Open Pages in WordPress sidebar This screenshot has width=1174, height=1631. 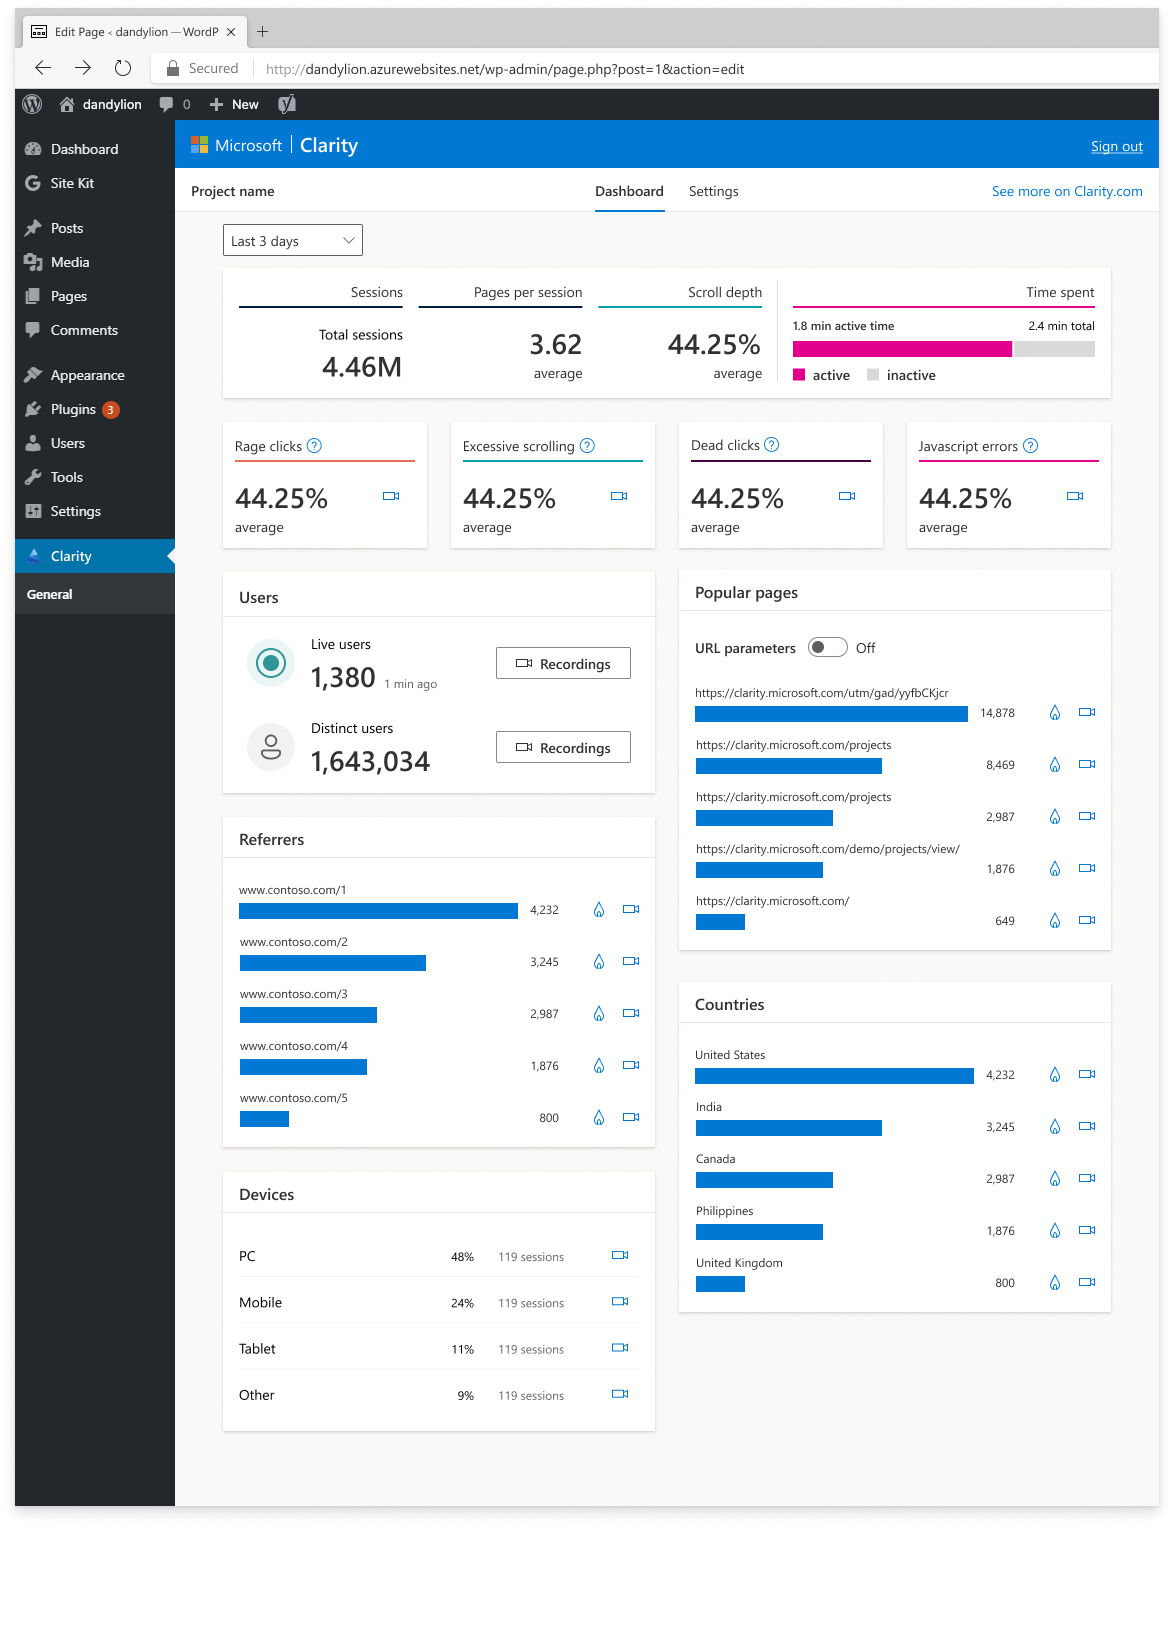coord(95,296)
